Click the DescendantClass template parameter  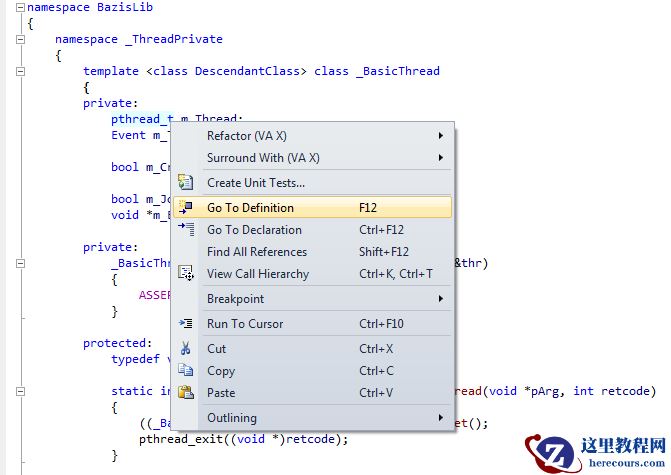click(247, 71)
